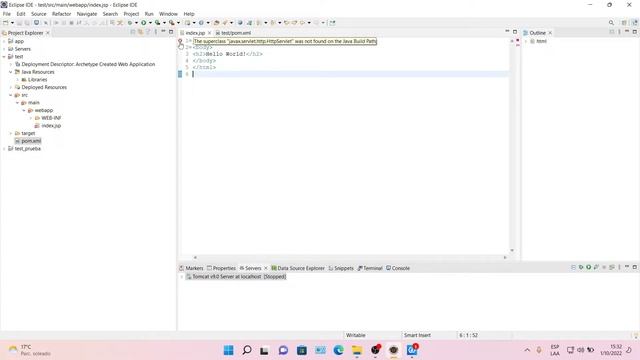Collapse the Java Resources node
Image resolution: width=640 pixels, height=360 pixels.
11,72
